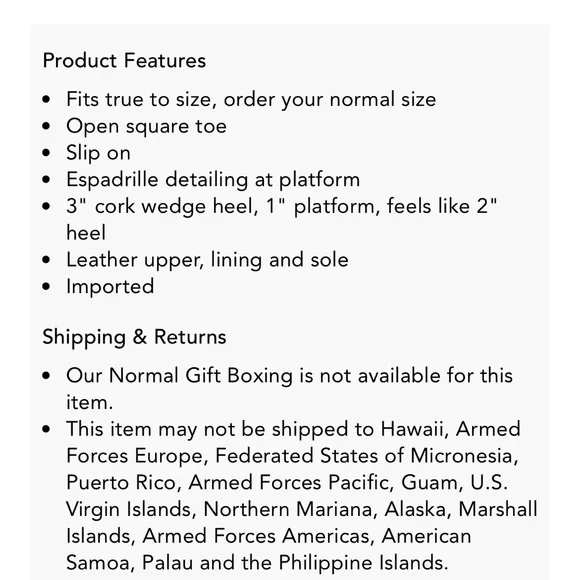Click 'Puerto Rico' in shipping restrictions

point(124,482)
